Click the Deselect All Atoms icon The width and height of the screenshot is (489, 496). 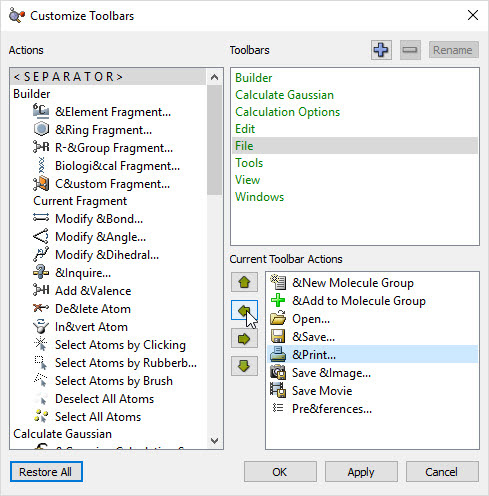point(41,398)
